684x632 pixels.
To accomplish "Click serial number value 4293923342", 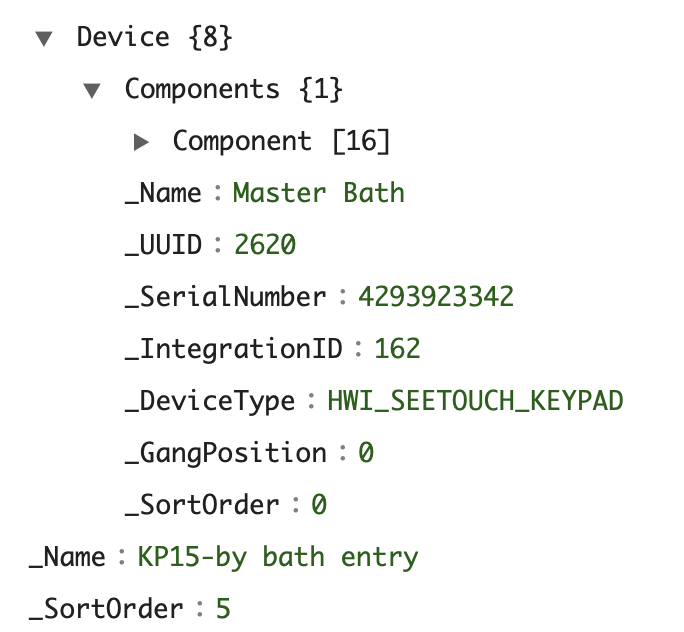I will coord(436,297).
